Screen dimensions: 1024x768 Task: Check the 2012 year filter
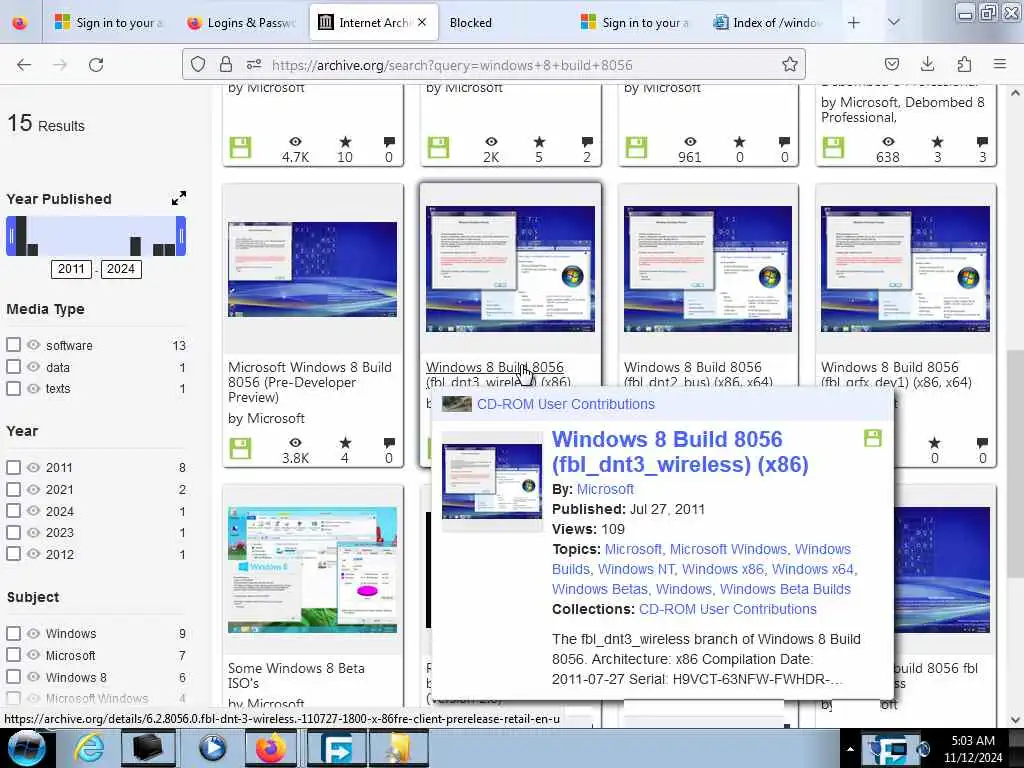pyautogui.click(x=13, y=553)
